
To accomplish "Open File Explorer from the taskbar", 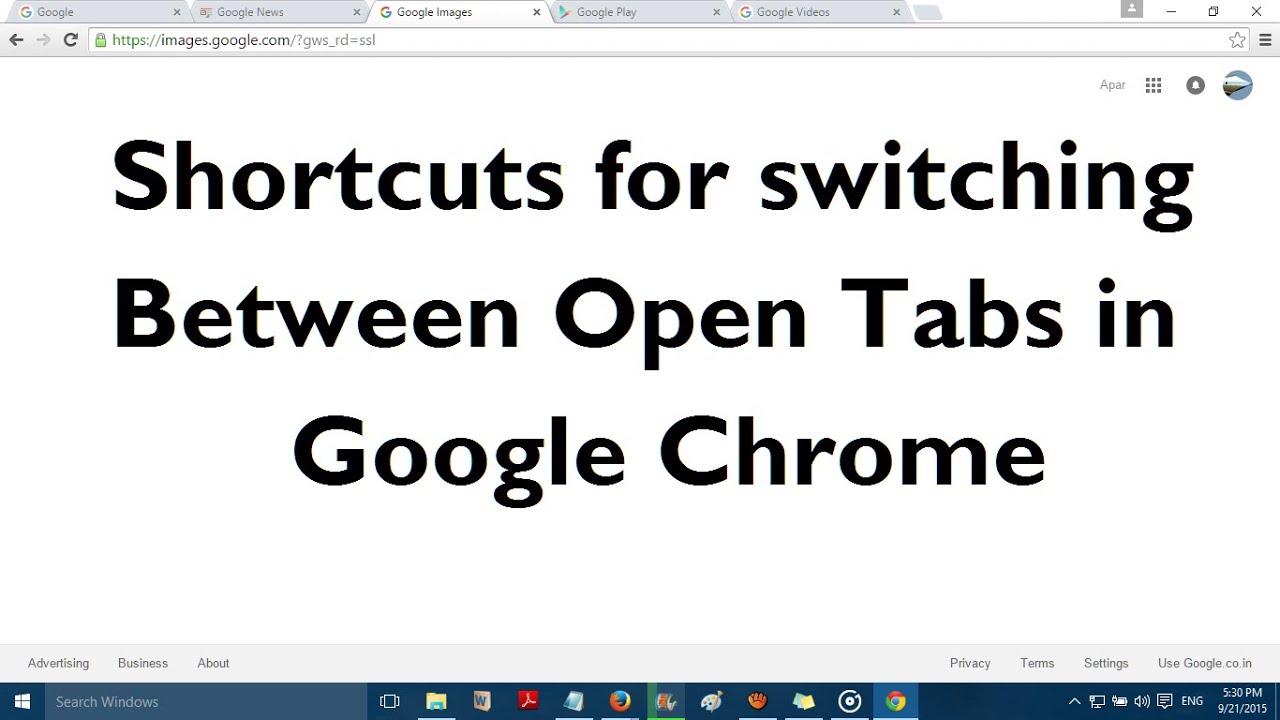I will (x=436, y=702).
